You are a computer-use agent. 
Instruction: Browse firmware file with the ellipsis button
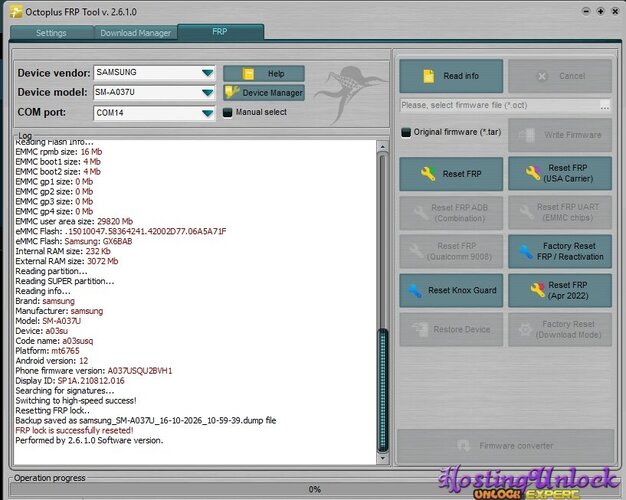tap(604, 106)
